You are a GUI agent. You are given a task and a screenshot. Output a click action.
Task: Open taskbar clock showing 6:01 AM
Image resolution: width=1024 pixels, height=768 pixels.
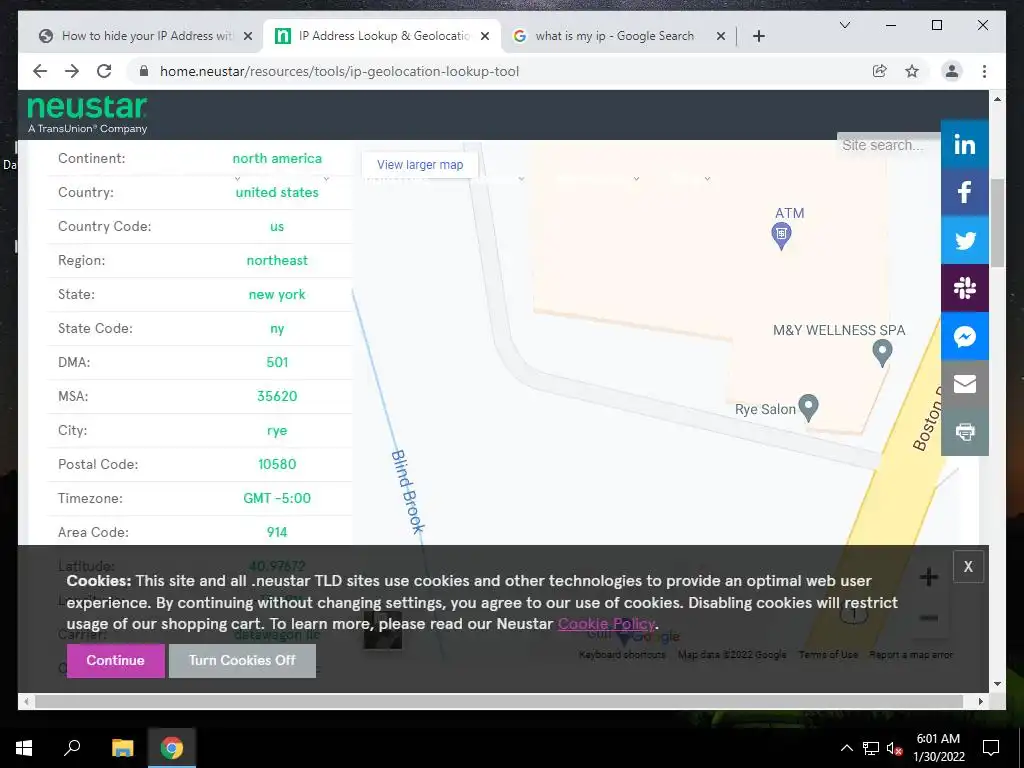point(938,748)
